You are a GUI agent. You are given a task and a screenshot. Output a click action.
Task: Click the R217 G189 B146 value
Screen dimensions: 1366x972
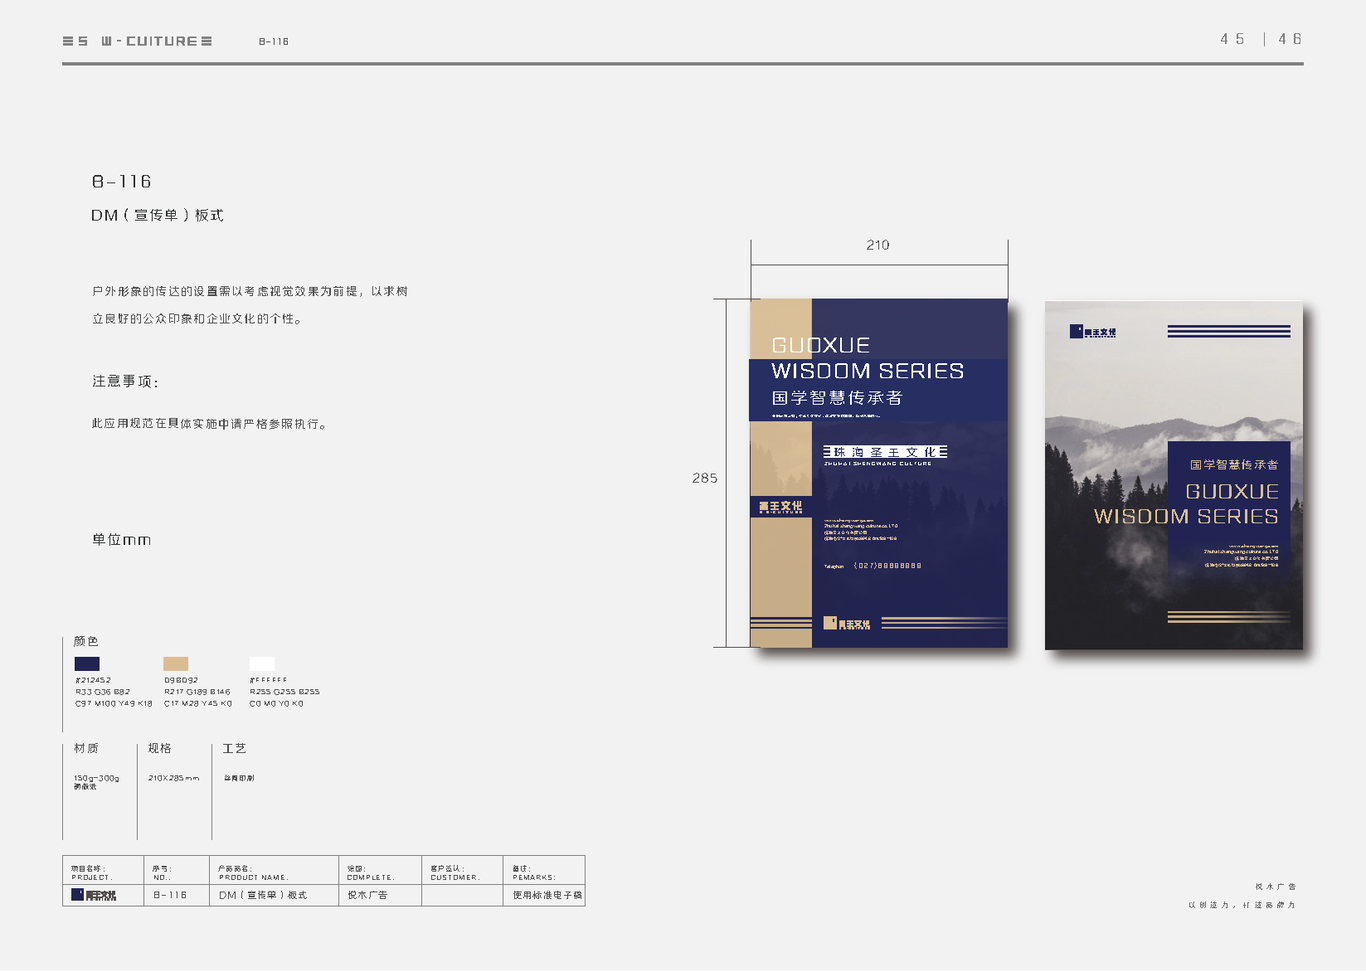pos(197,692)
